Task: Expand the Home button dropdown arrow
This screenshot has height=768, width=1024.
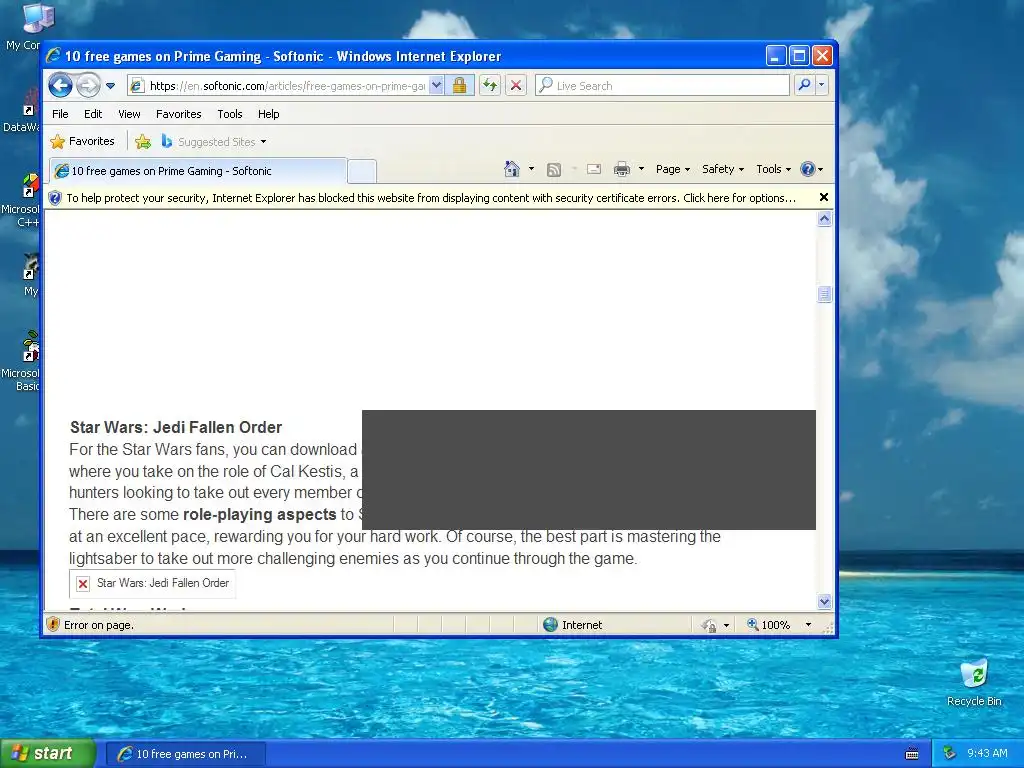Action: point(531,169)
